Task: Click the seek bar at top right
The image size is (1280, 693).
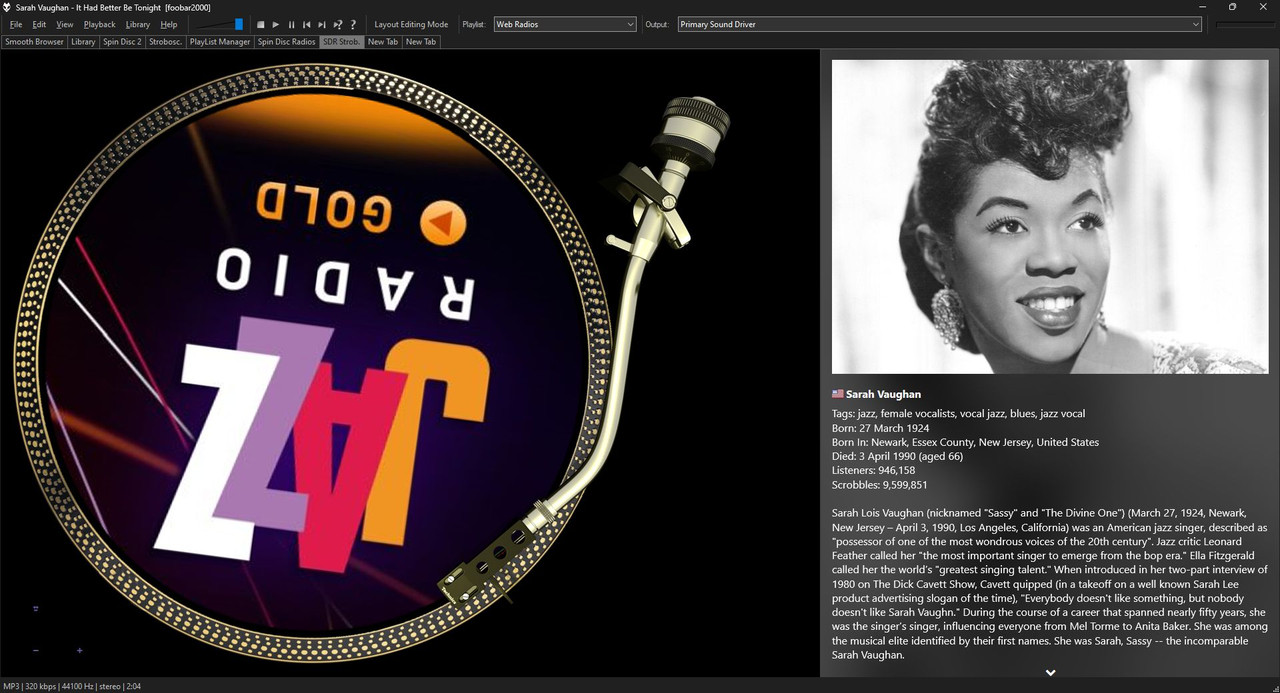Action: (1245, 24)
